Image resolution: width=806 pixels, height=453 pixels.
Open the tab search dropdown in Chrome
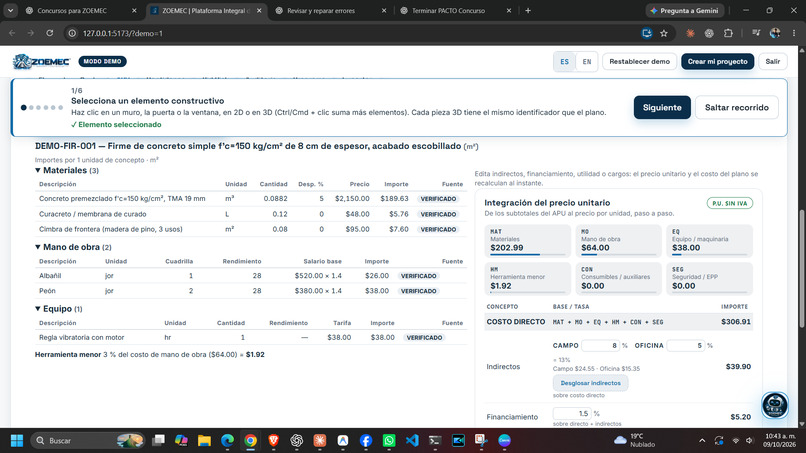(10, 10)
